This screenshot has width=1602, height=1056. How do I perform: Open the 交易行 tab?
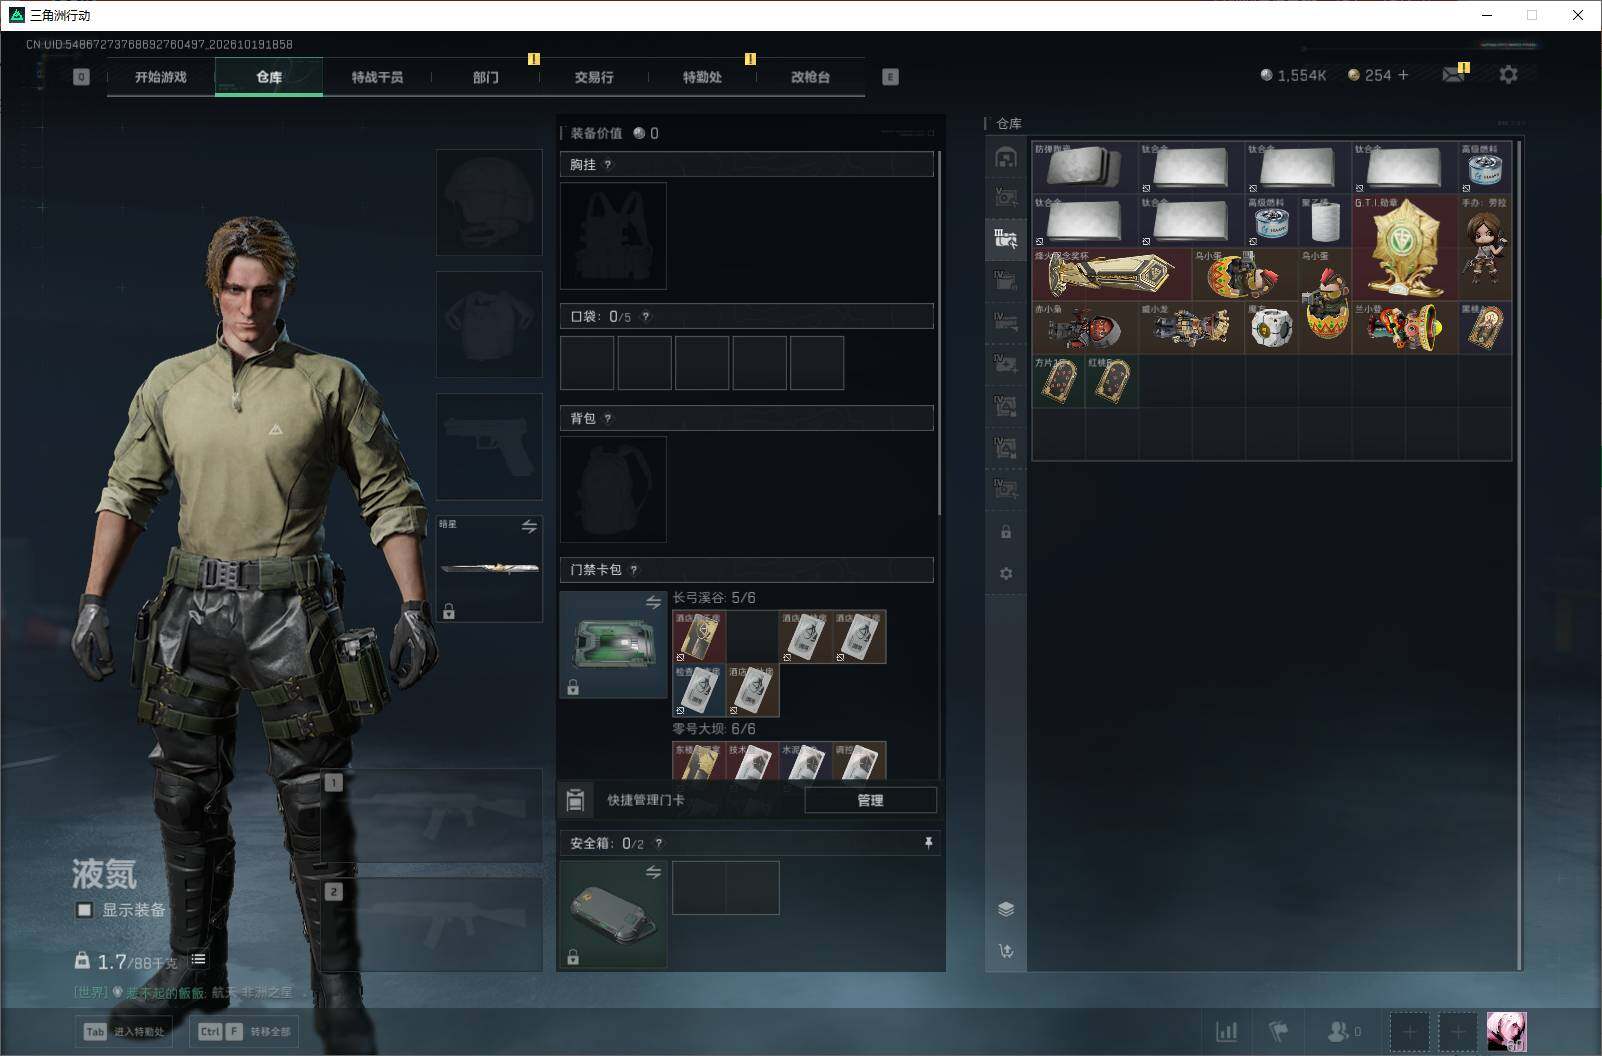coord(594,77)
